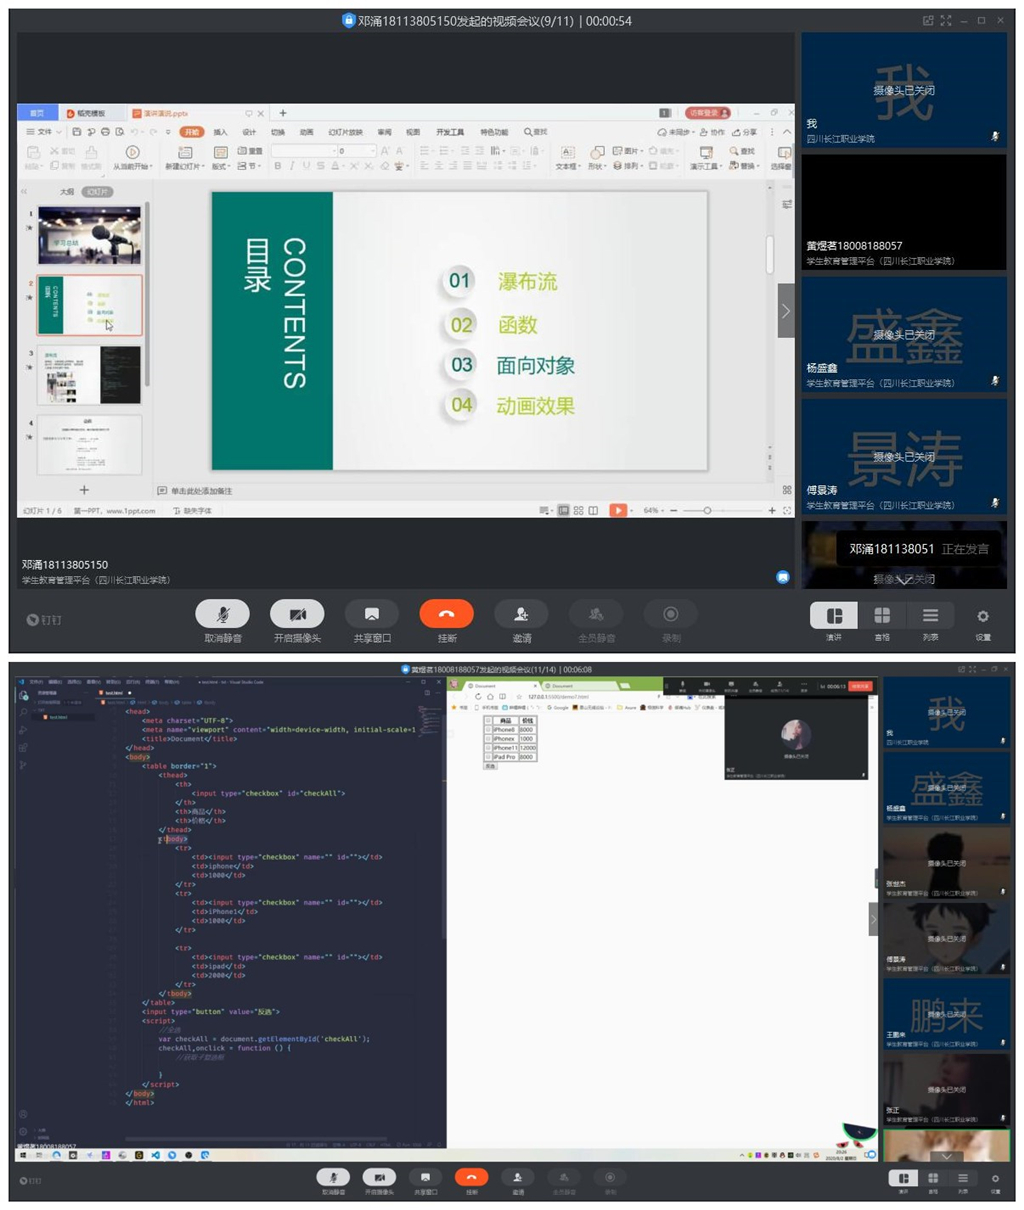Click the Windows Start button in the shared taskbar

(x=23, y=1155)
